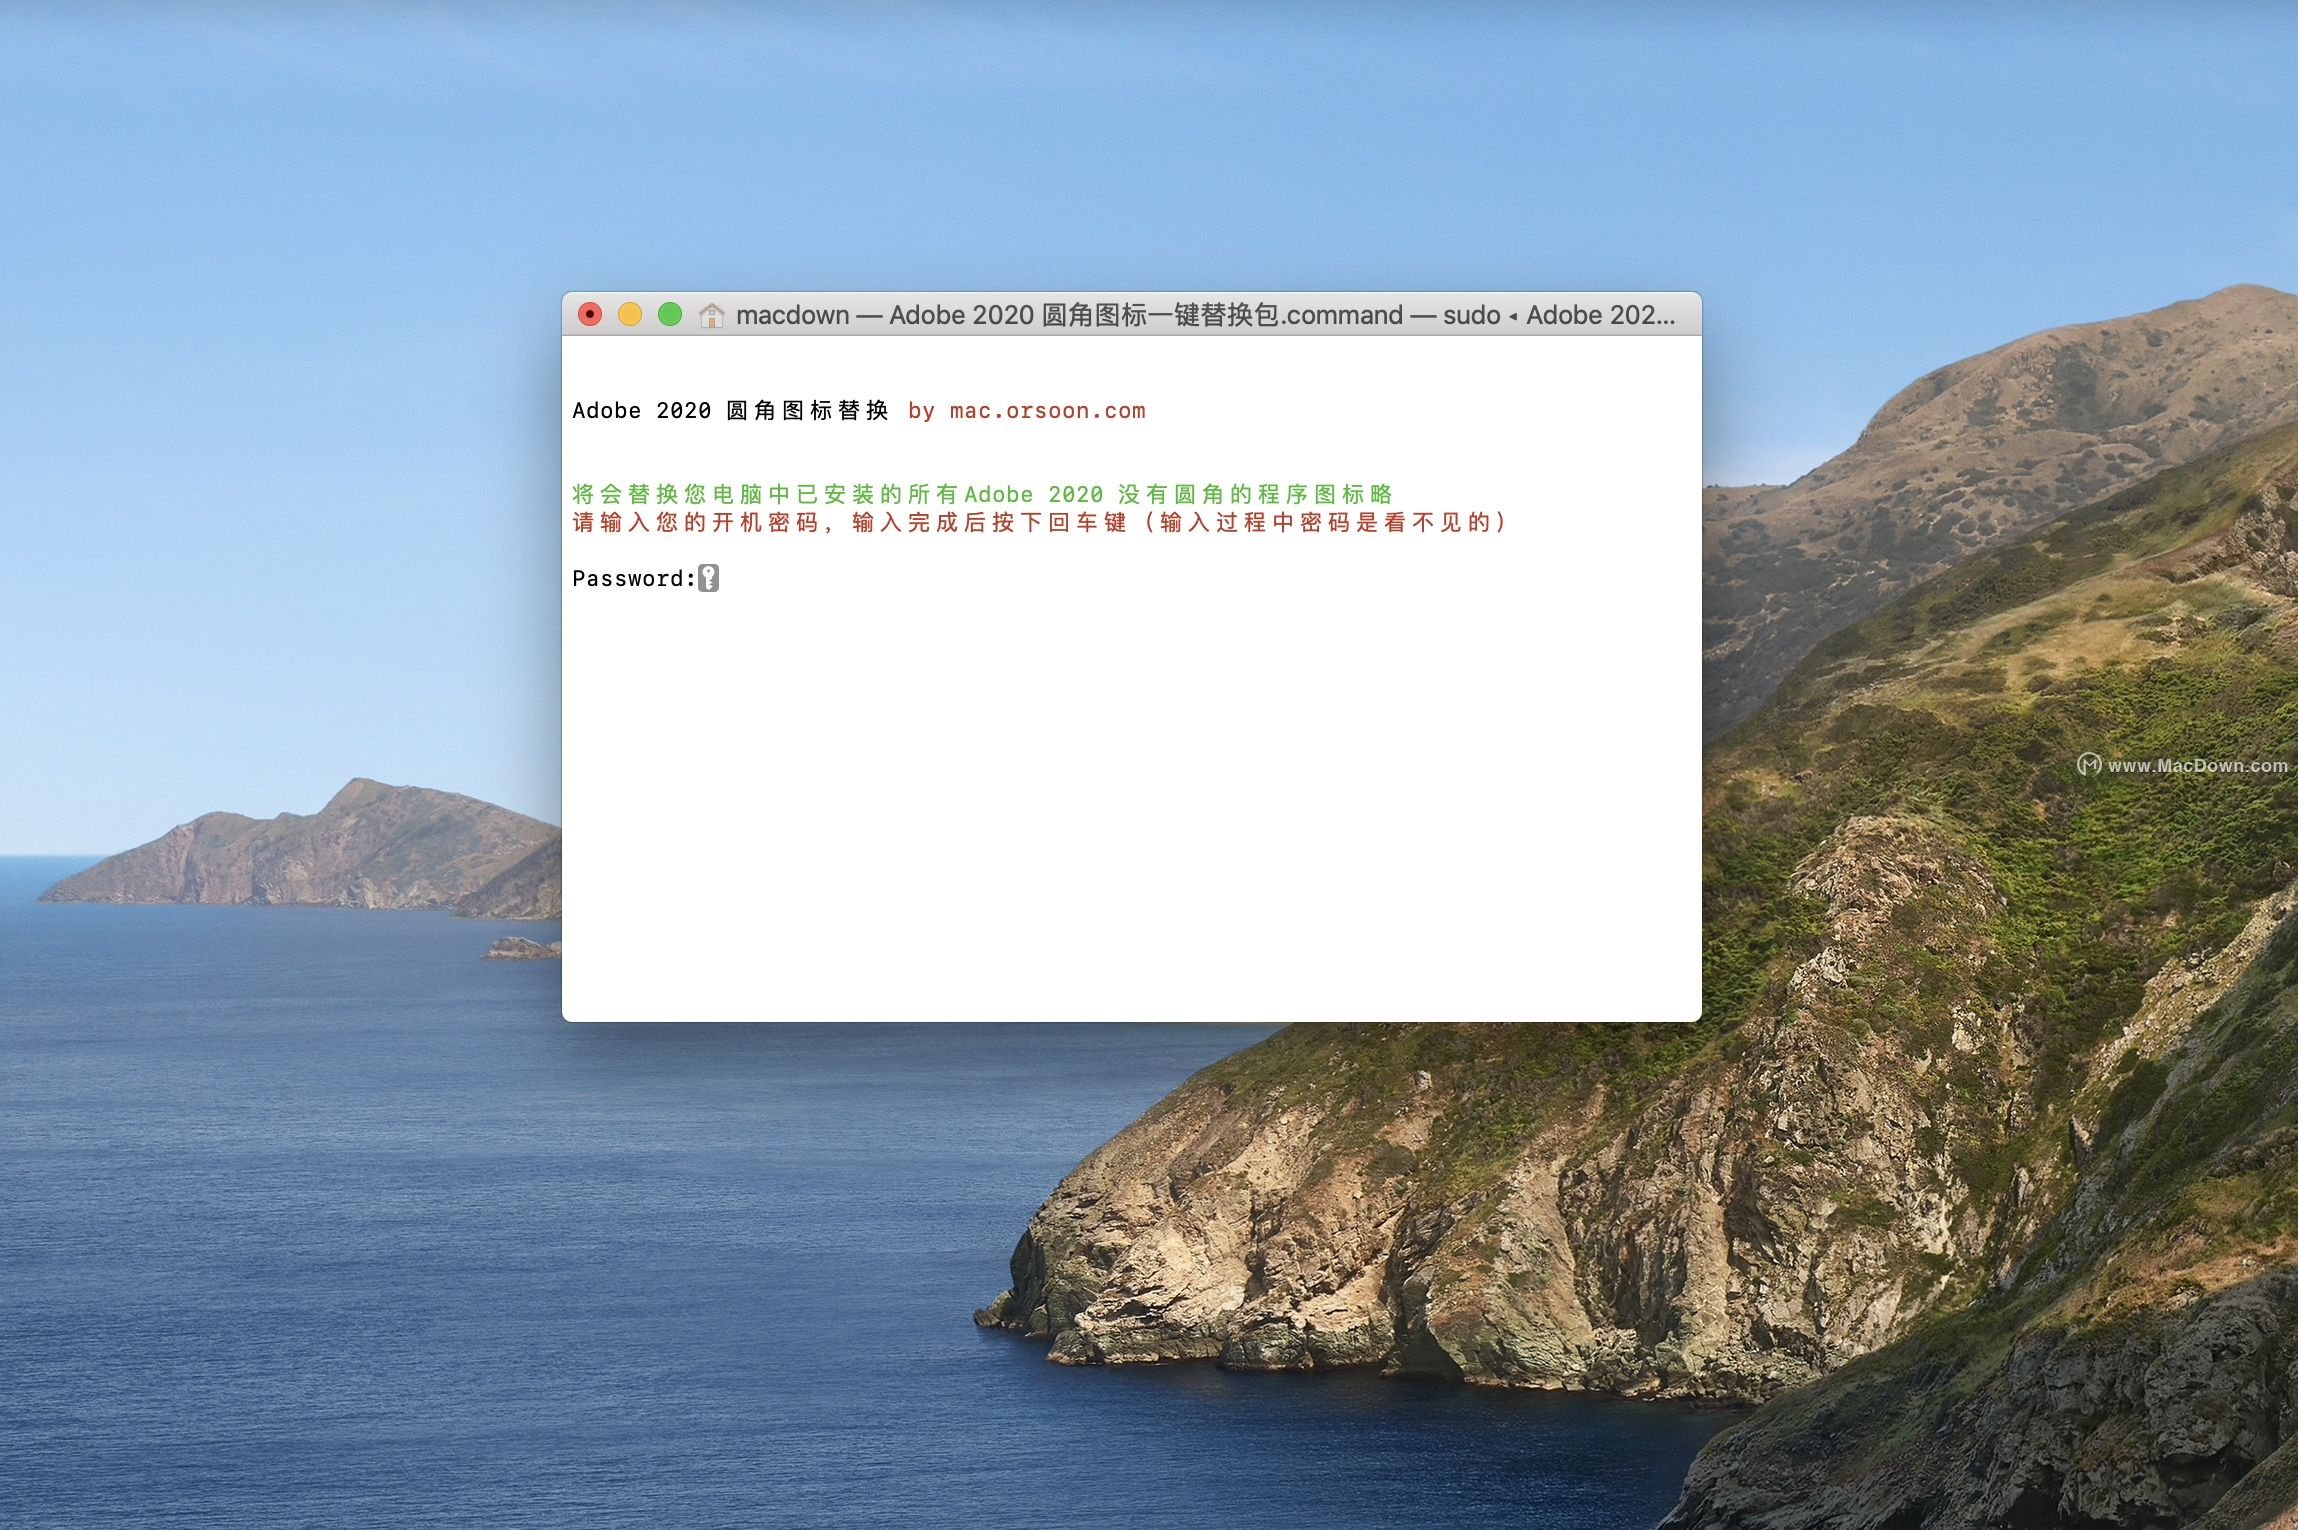The height and width of the screenshot is (1530, 2298).
Task: Close the Terminal window with red button
Action: tap(590, 315)
